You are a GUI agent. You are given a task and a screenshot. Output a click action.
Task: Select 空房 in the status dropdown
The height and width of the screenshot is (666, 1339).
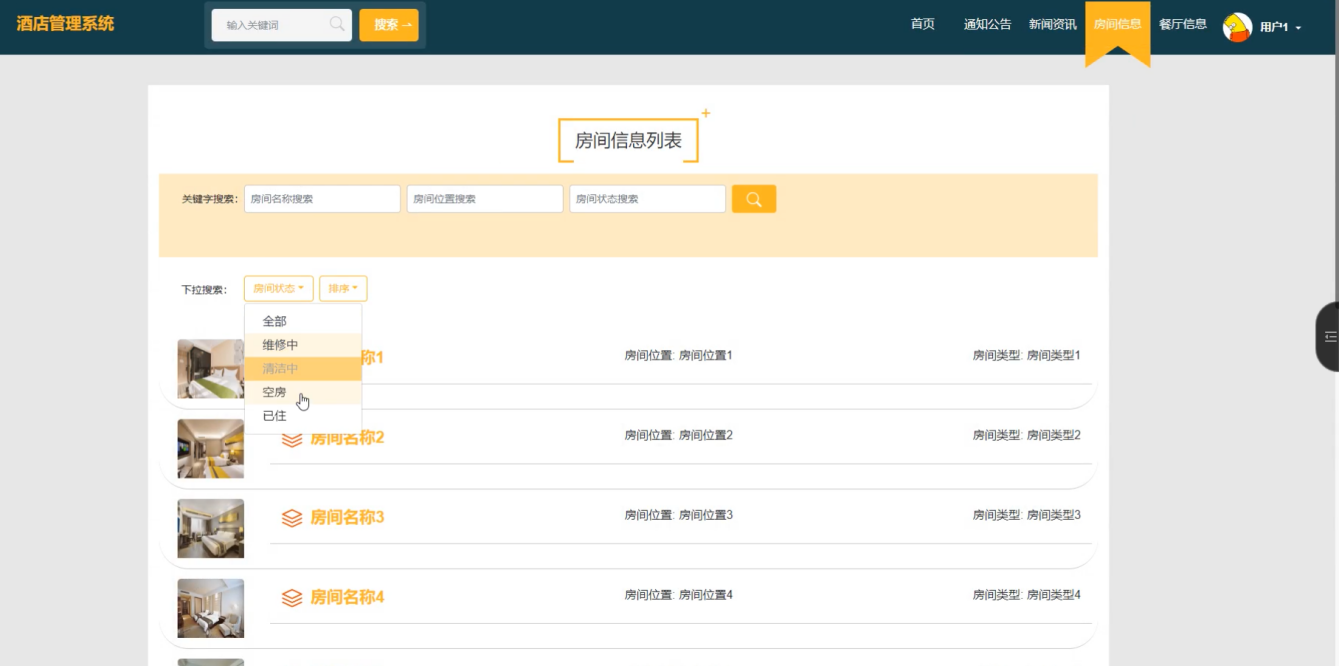(x=303, y=393)
